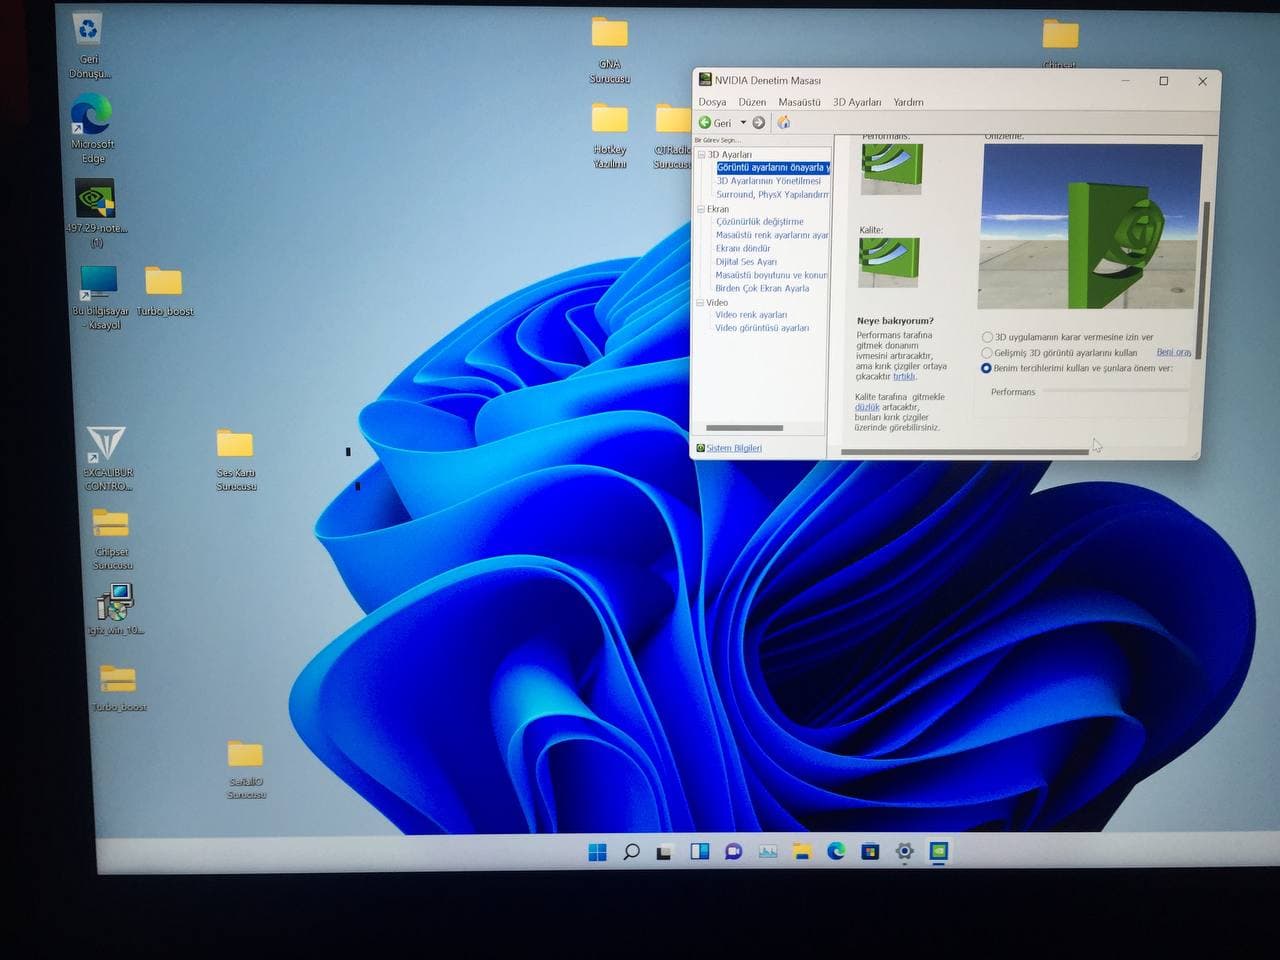Open the Widgets taskbar icon

pyautogui.click(x=700, y=852)
